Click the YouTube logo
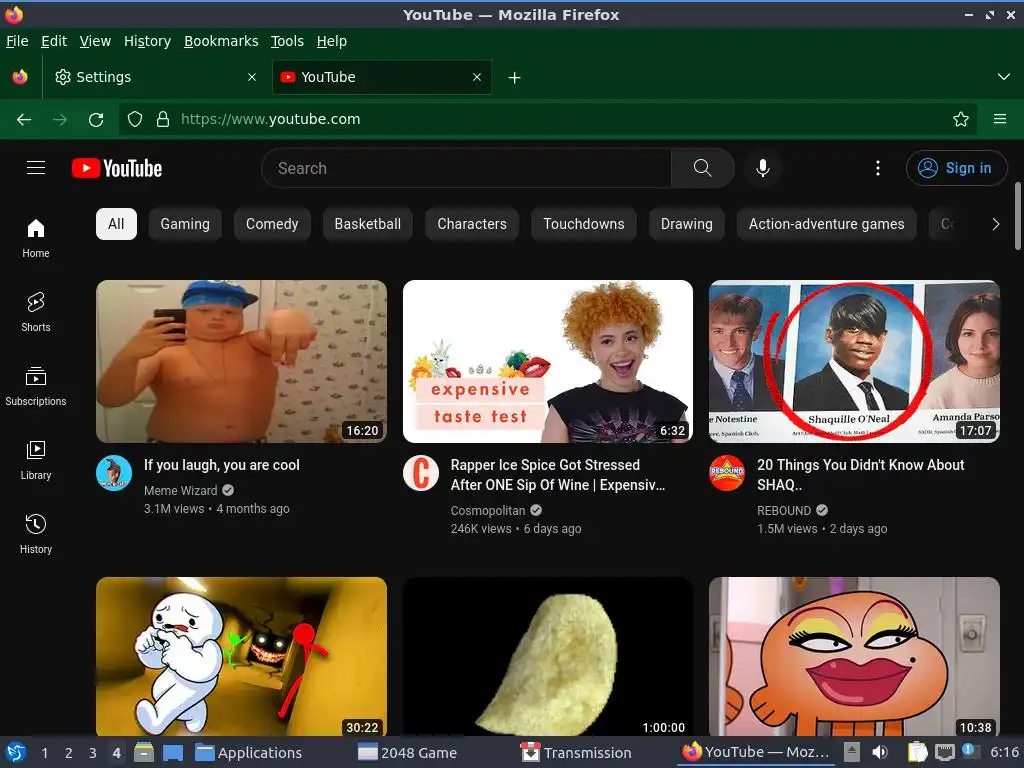Screen dimensions: 1024x768 pyautogui.click(x=117, y=168)
